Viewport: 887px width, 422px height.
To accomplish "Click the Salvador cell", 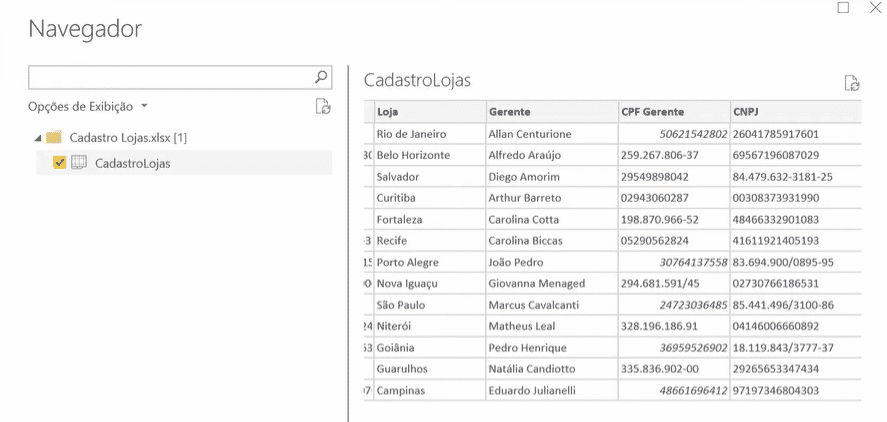I will [430, 176].
